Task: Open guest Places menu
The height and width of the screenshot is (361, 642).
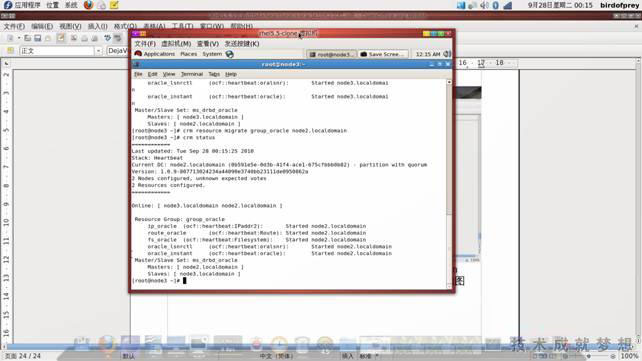Action: point(189,54)
